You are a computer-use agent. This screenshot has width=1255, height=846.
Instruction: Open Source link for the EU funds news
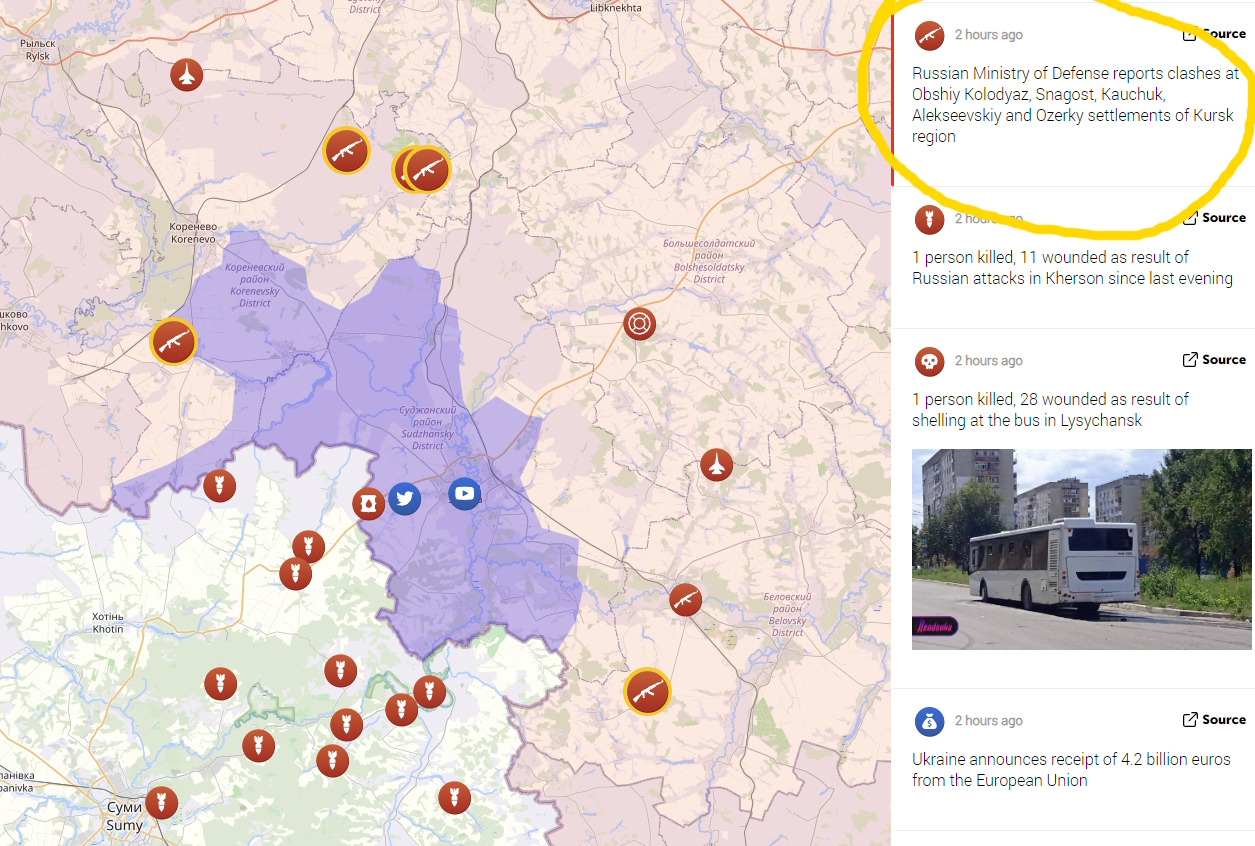pos(1214,720)
